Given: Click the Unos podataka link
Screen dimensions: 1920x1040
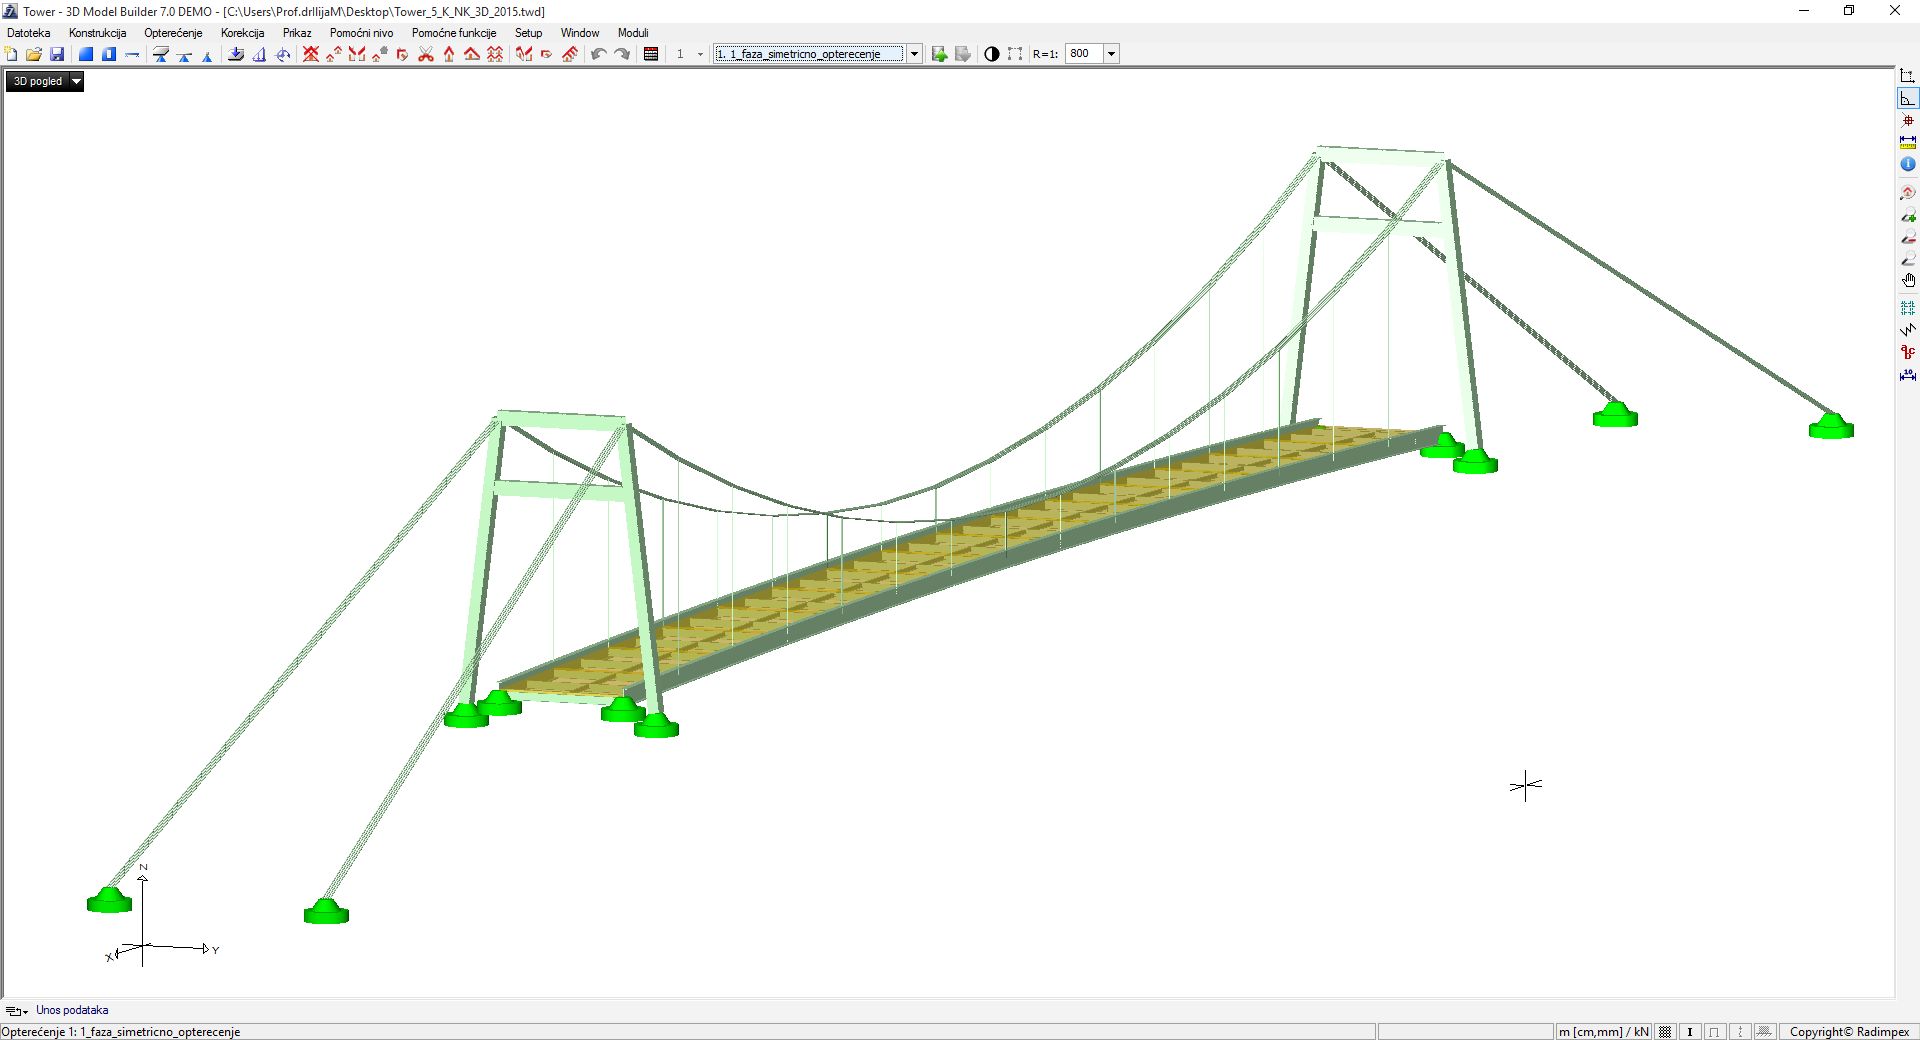Looking at the screenshot, I should [72, 1010].
